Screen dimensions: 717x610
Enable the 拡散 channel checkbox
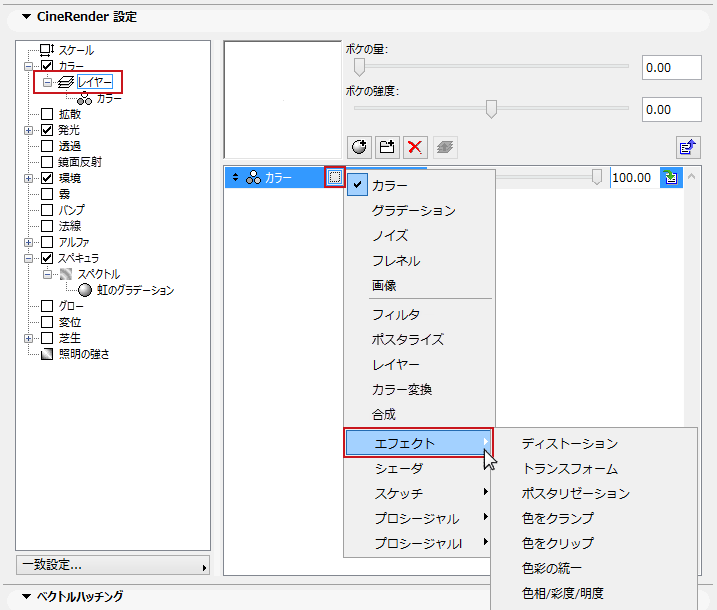47,114
